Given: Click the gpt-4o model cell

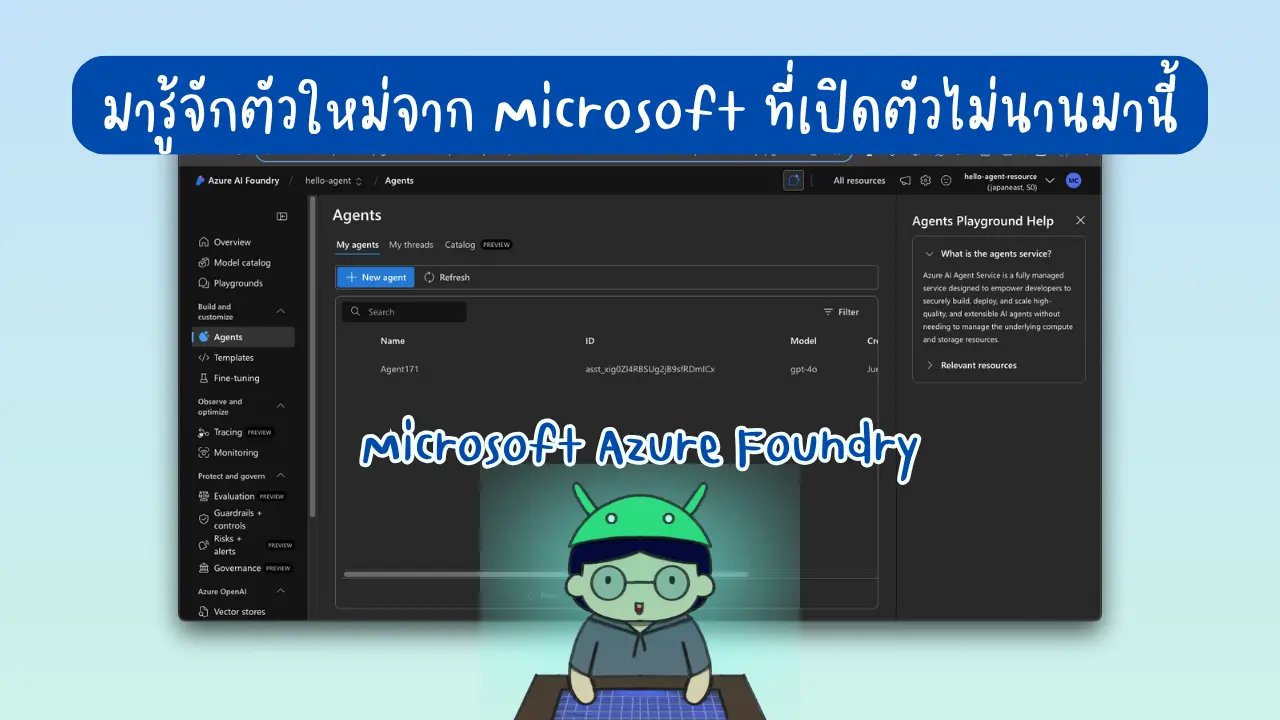Looking at the screenshot, I should [x=803, y=369].
